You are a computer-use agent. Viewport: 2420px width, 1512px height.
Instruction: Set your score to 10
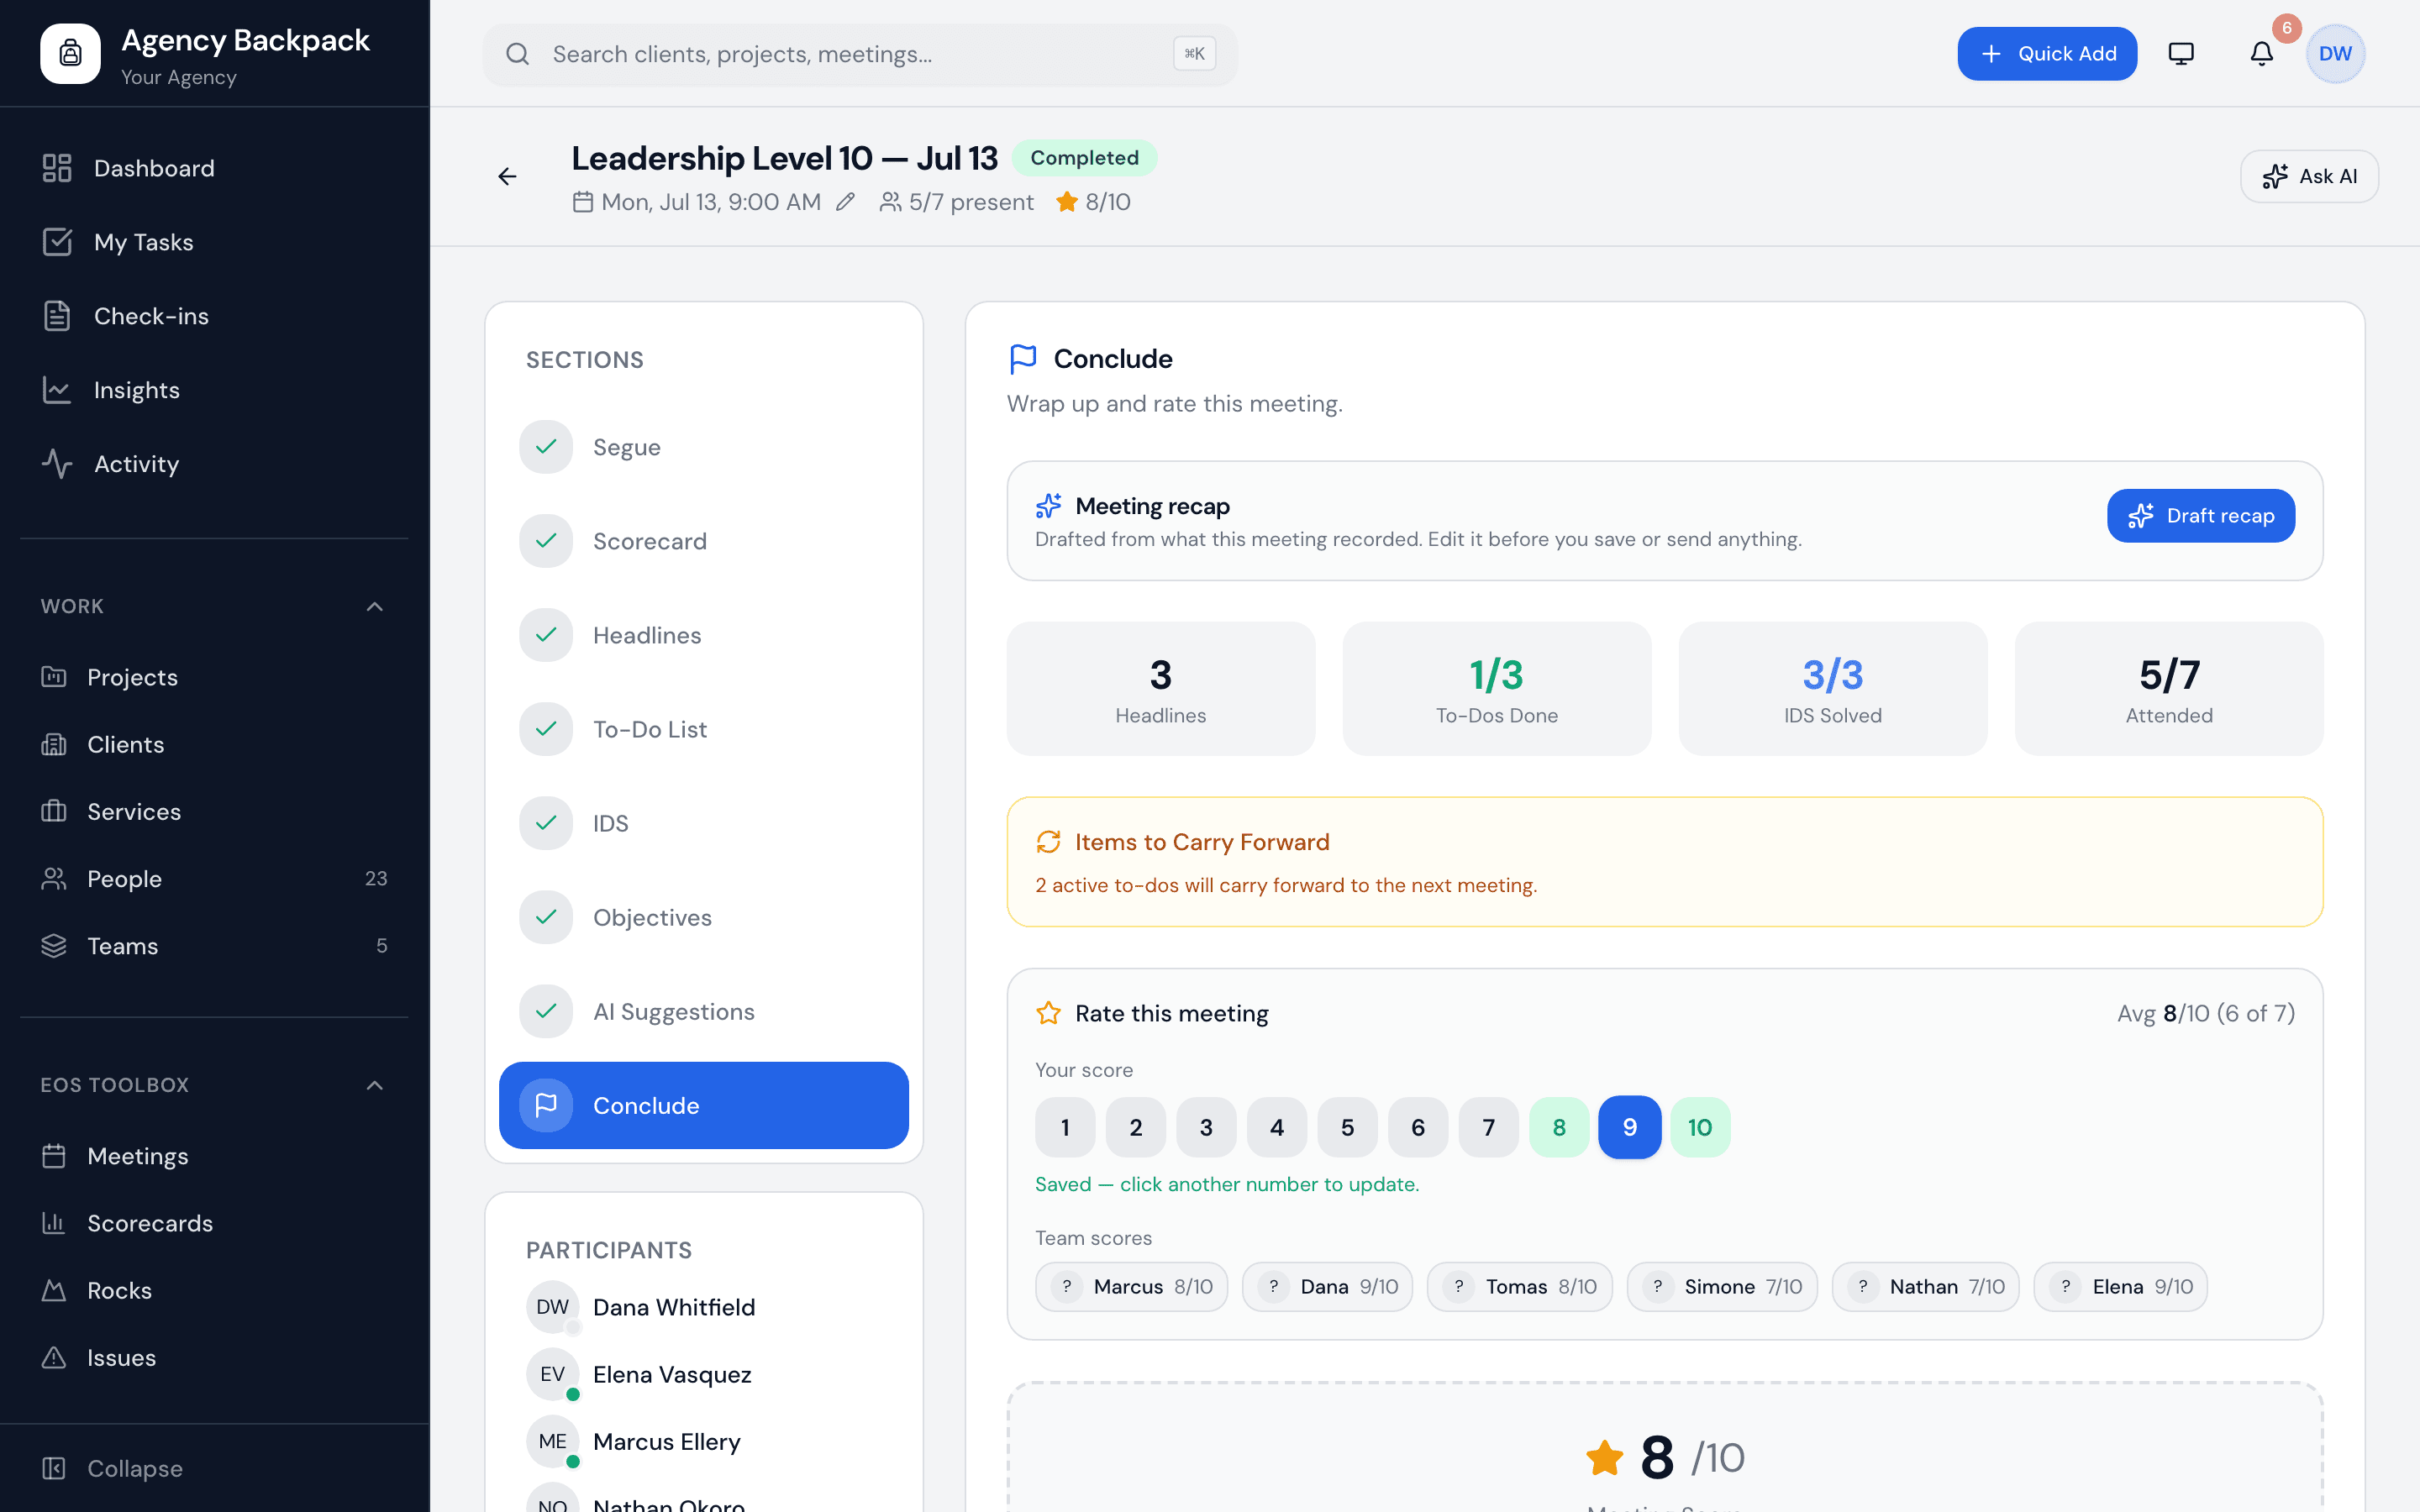click(1700, 1127)
